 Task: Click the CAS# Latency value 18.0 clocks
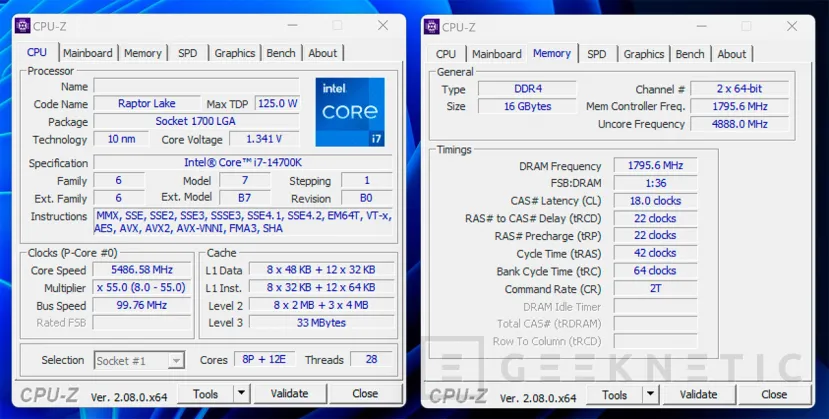(656, 201)
